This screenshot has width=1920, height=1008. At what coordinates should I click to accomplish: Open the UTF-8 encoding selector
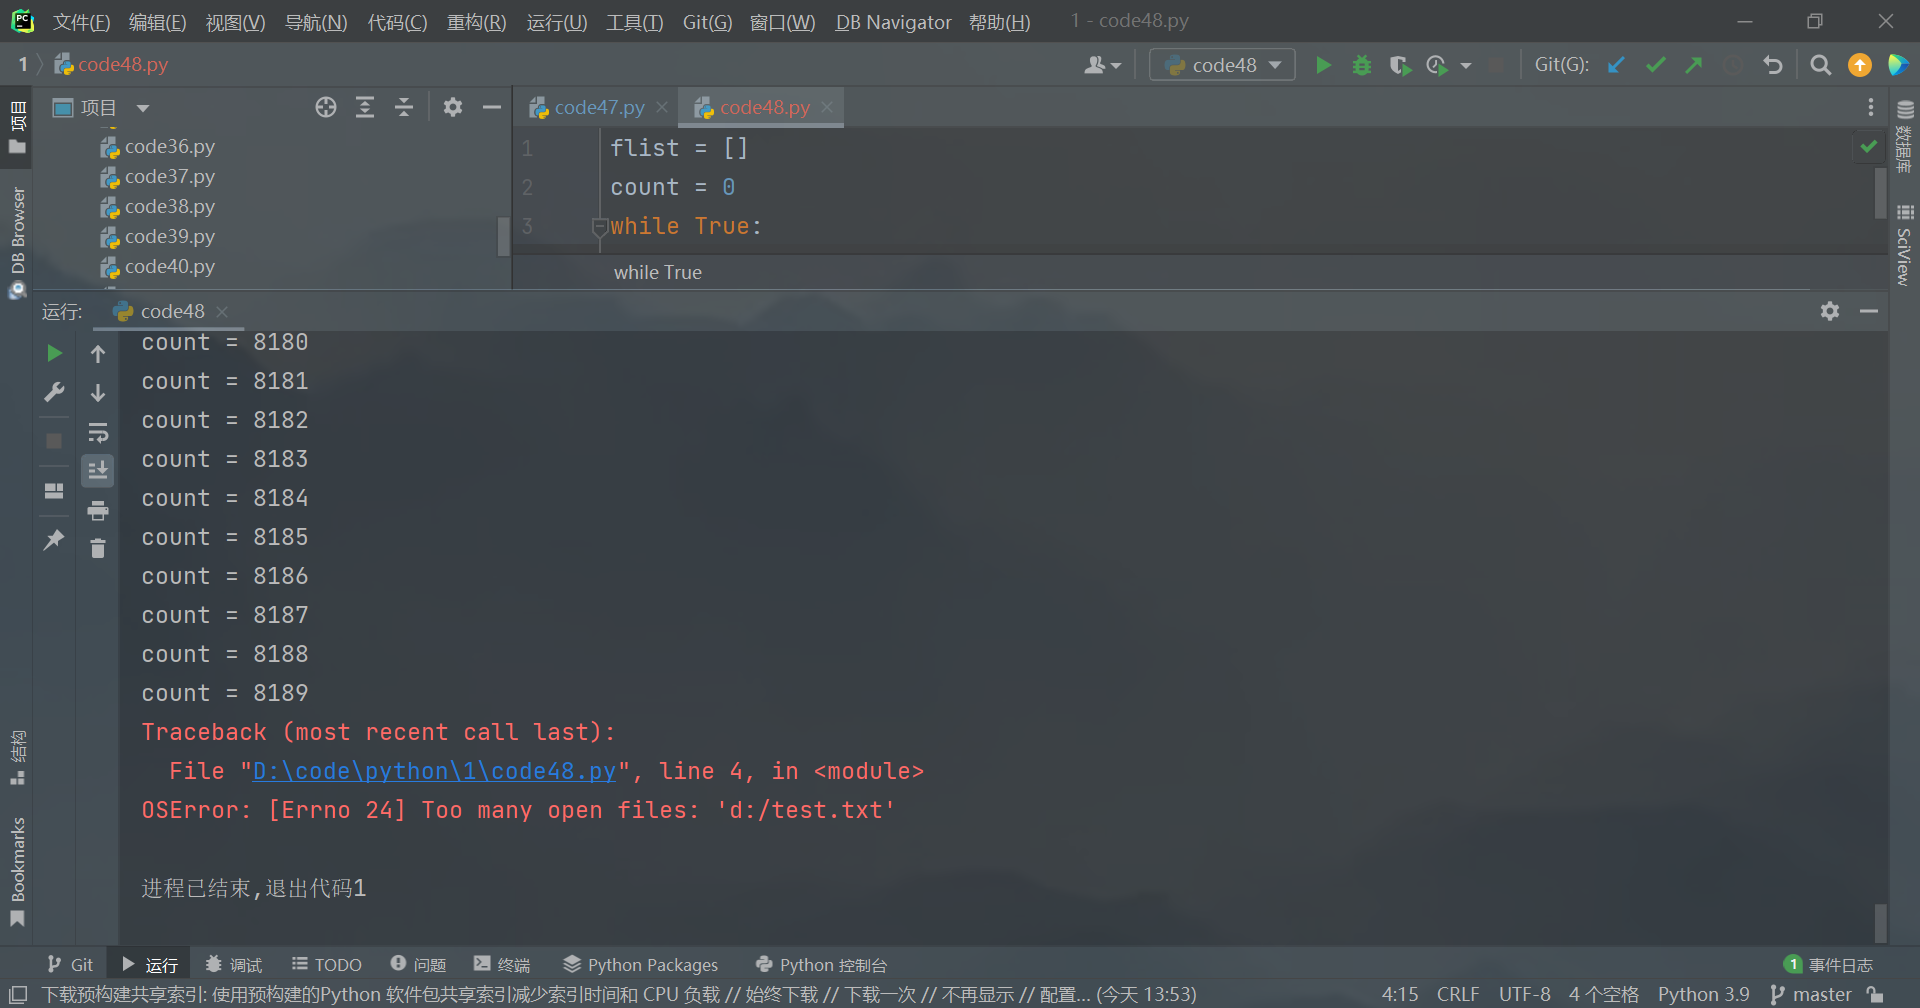(1524, 995)
